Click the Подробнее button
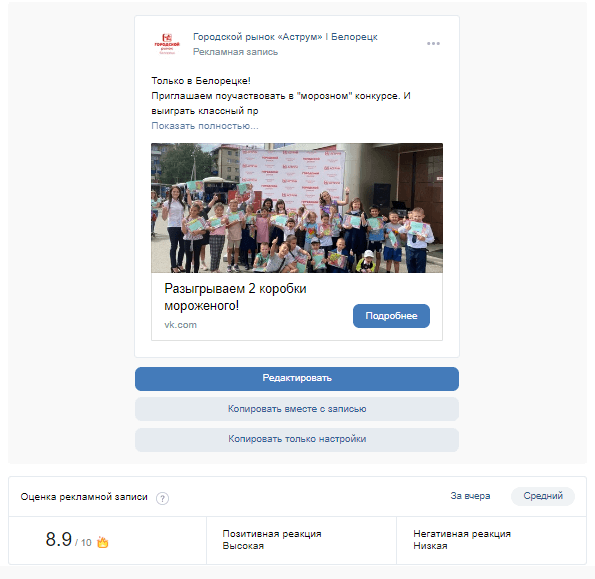The width and height of the screenshot is (595, 579). 391,316
